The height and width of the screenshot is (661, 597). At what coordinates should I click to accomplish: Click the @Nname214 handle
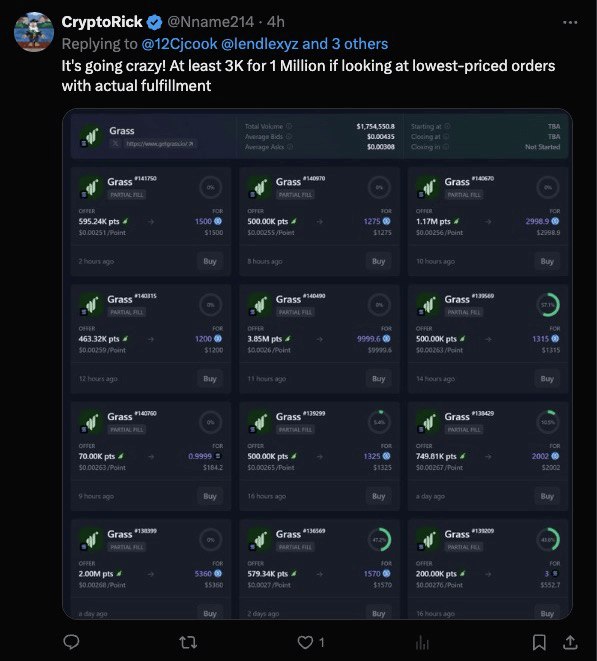coord(210,22)
